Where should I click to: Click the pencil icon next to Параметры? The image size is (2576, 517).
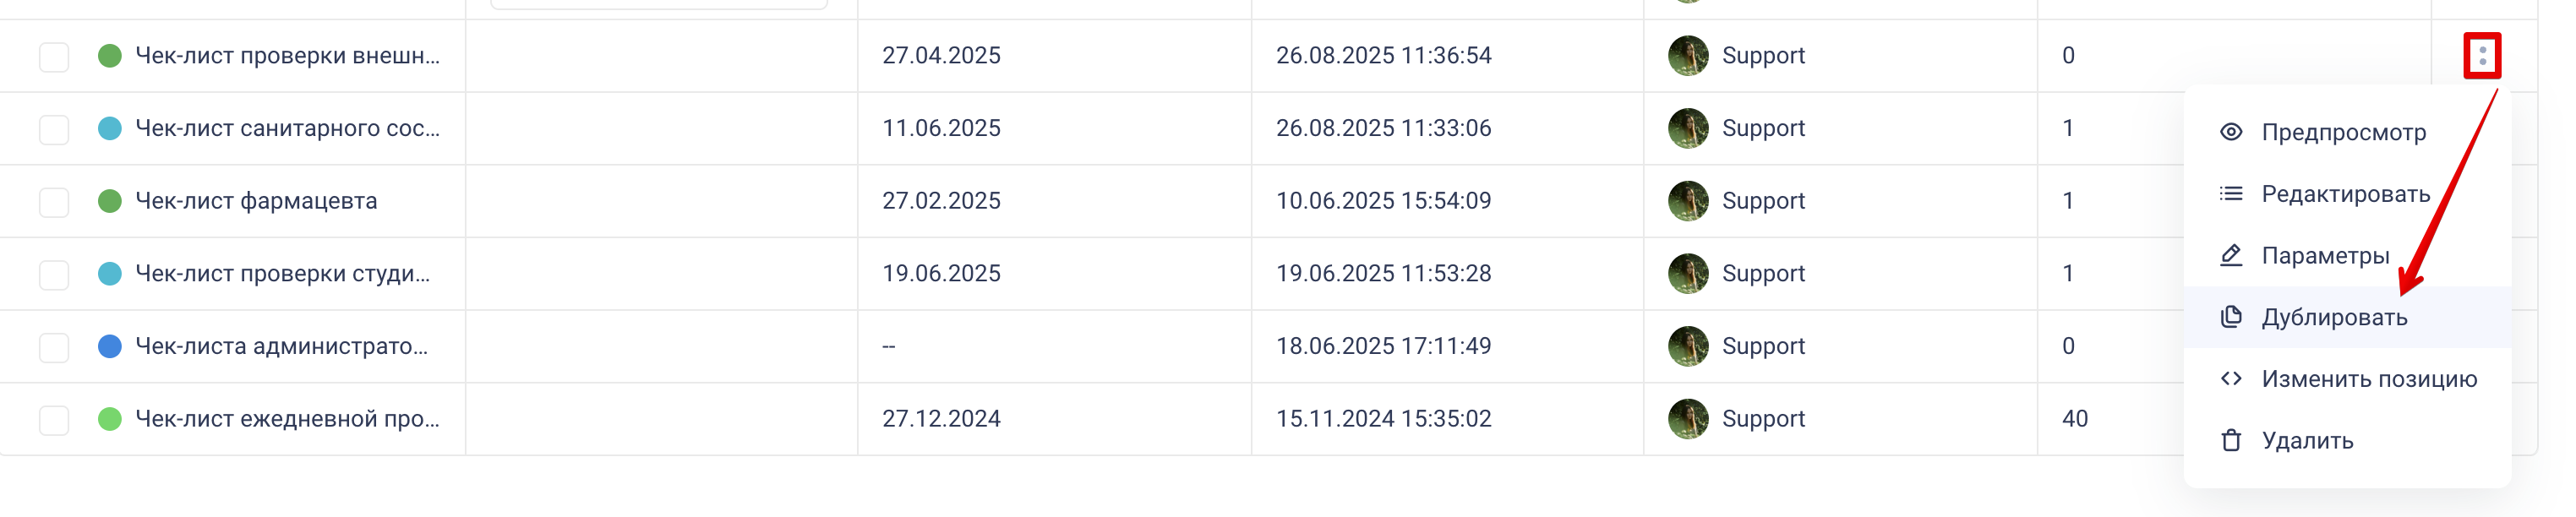point(2230,255)
